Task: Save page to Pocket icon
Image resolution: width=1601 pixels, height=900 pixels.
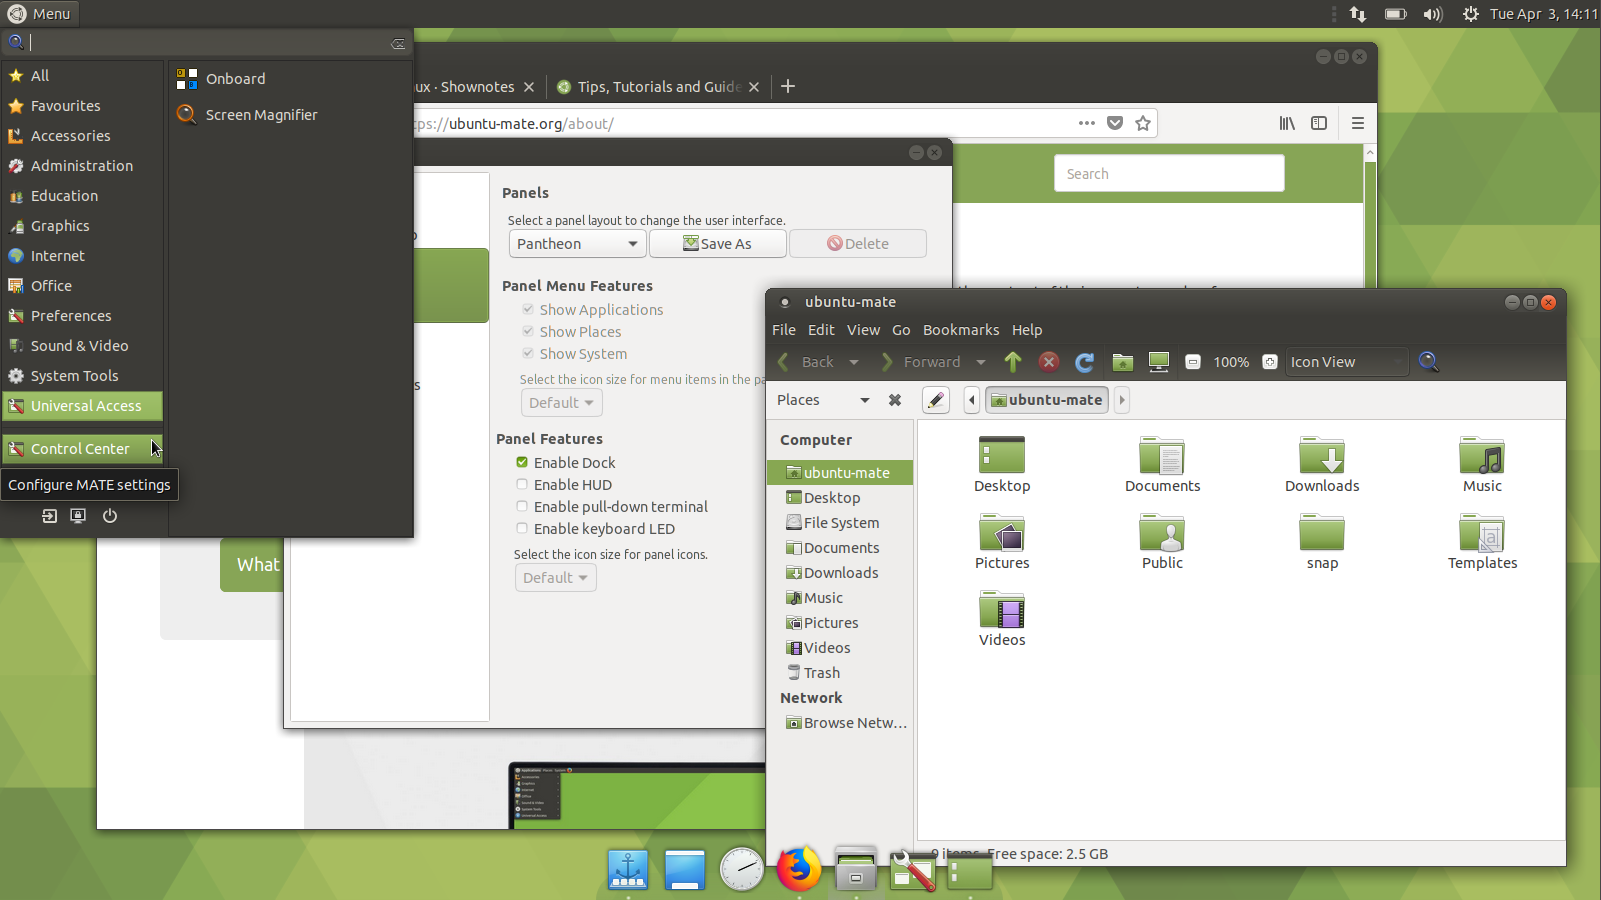Action: 1115,123
